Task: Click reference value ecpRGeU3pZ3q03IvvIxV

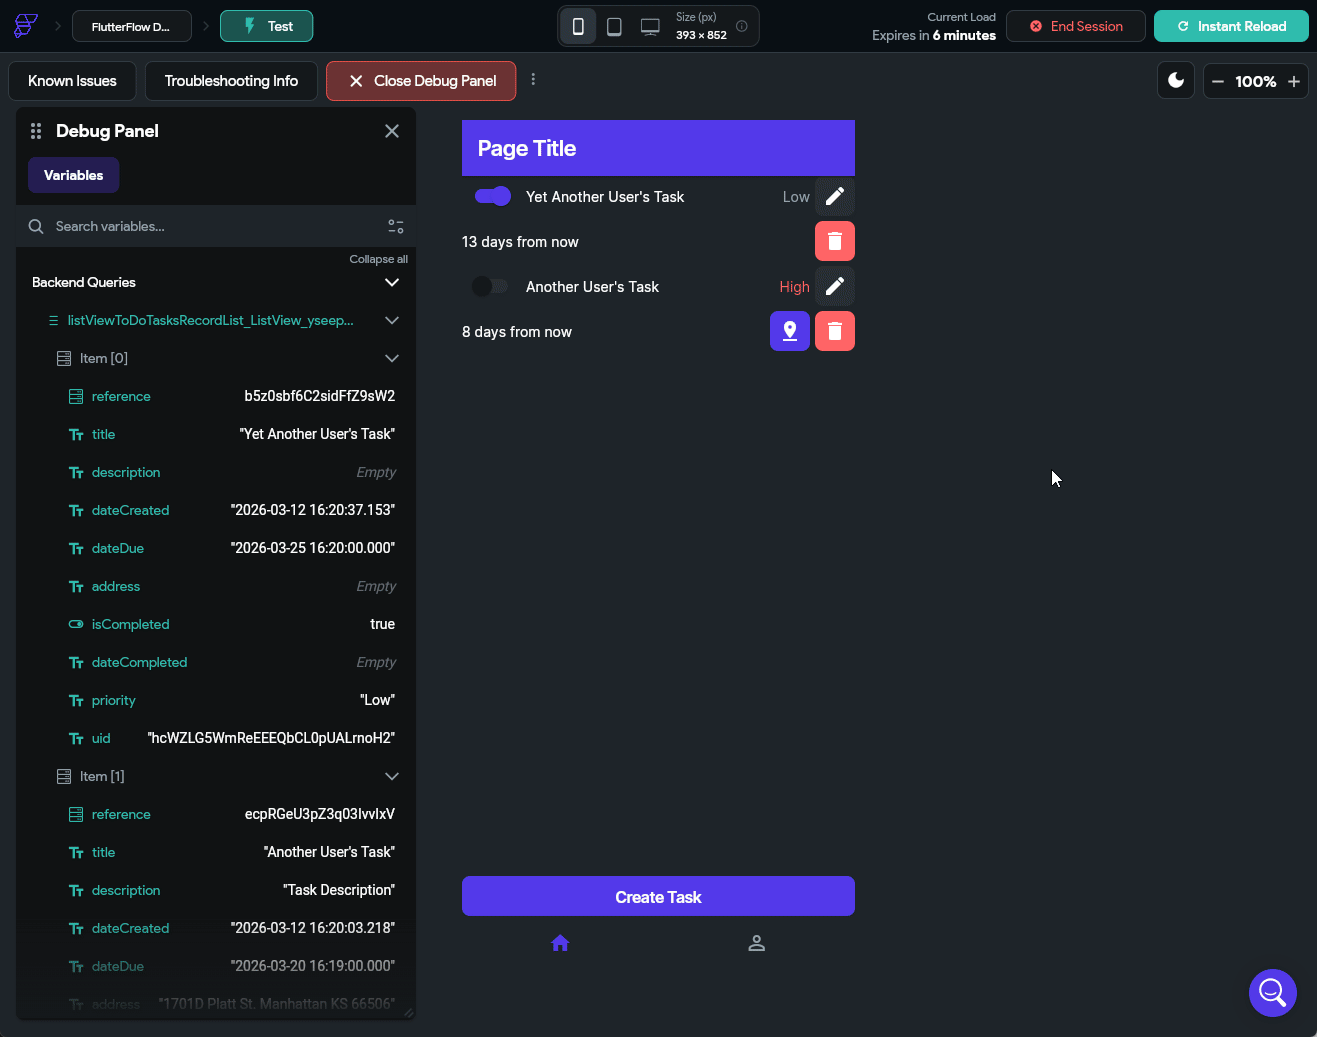Action: tap(320, 814)
